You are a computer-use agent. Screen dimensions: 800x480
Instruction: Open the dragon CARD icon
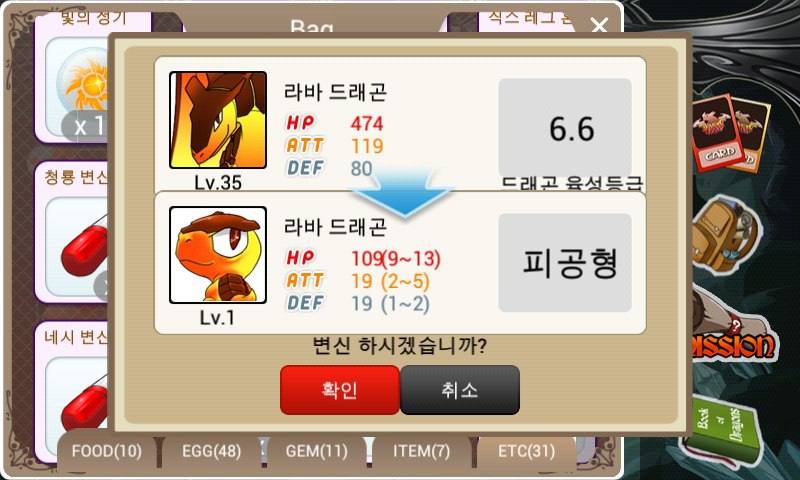[x=731, y=133]
